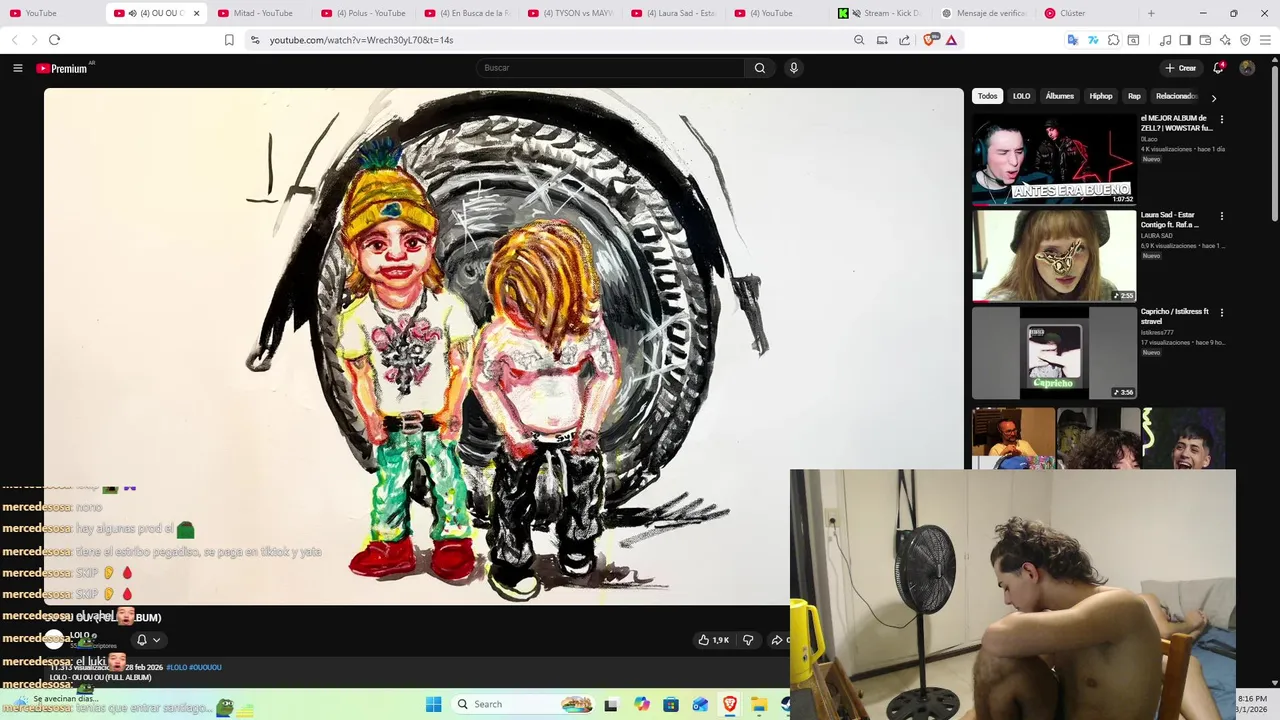
Task: Open options for MEJOR ALBUM de ZELL video
Action: 1221,120
